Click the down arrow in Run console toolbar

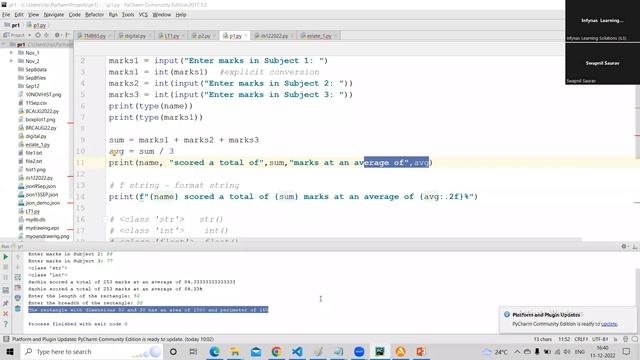pyautogui.click(x=18, y=267)
